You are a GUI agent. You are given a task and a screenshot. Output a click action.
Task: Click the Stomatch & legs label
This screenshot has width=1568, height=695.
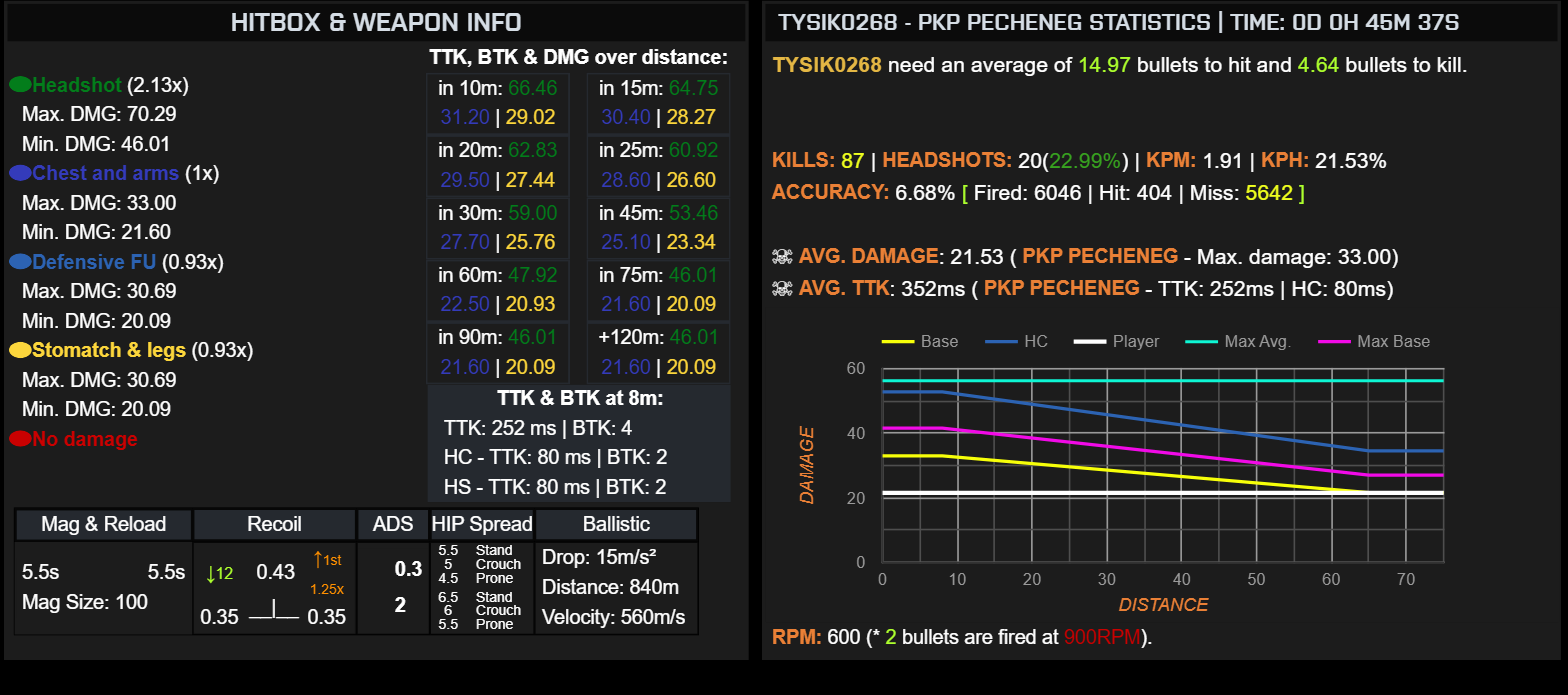[109, 350]
